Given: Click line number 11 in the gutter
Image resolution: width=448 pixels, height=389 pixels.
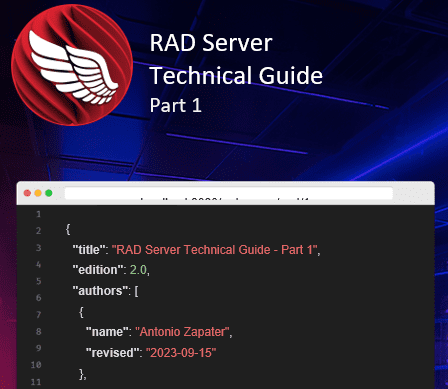Looking at the screenshot, I should tap(36, 382).
